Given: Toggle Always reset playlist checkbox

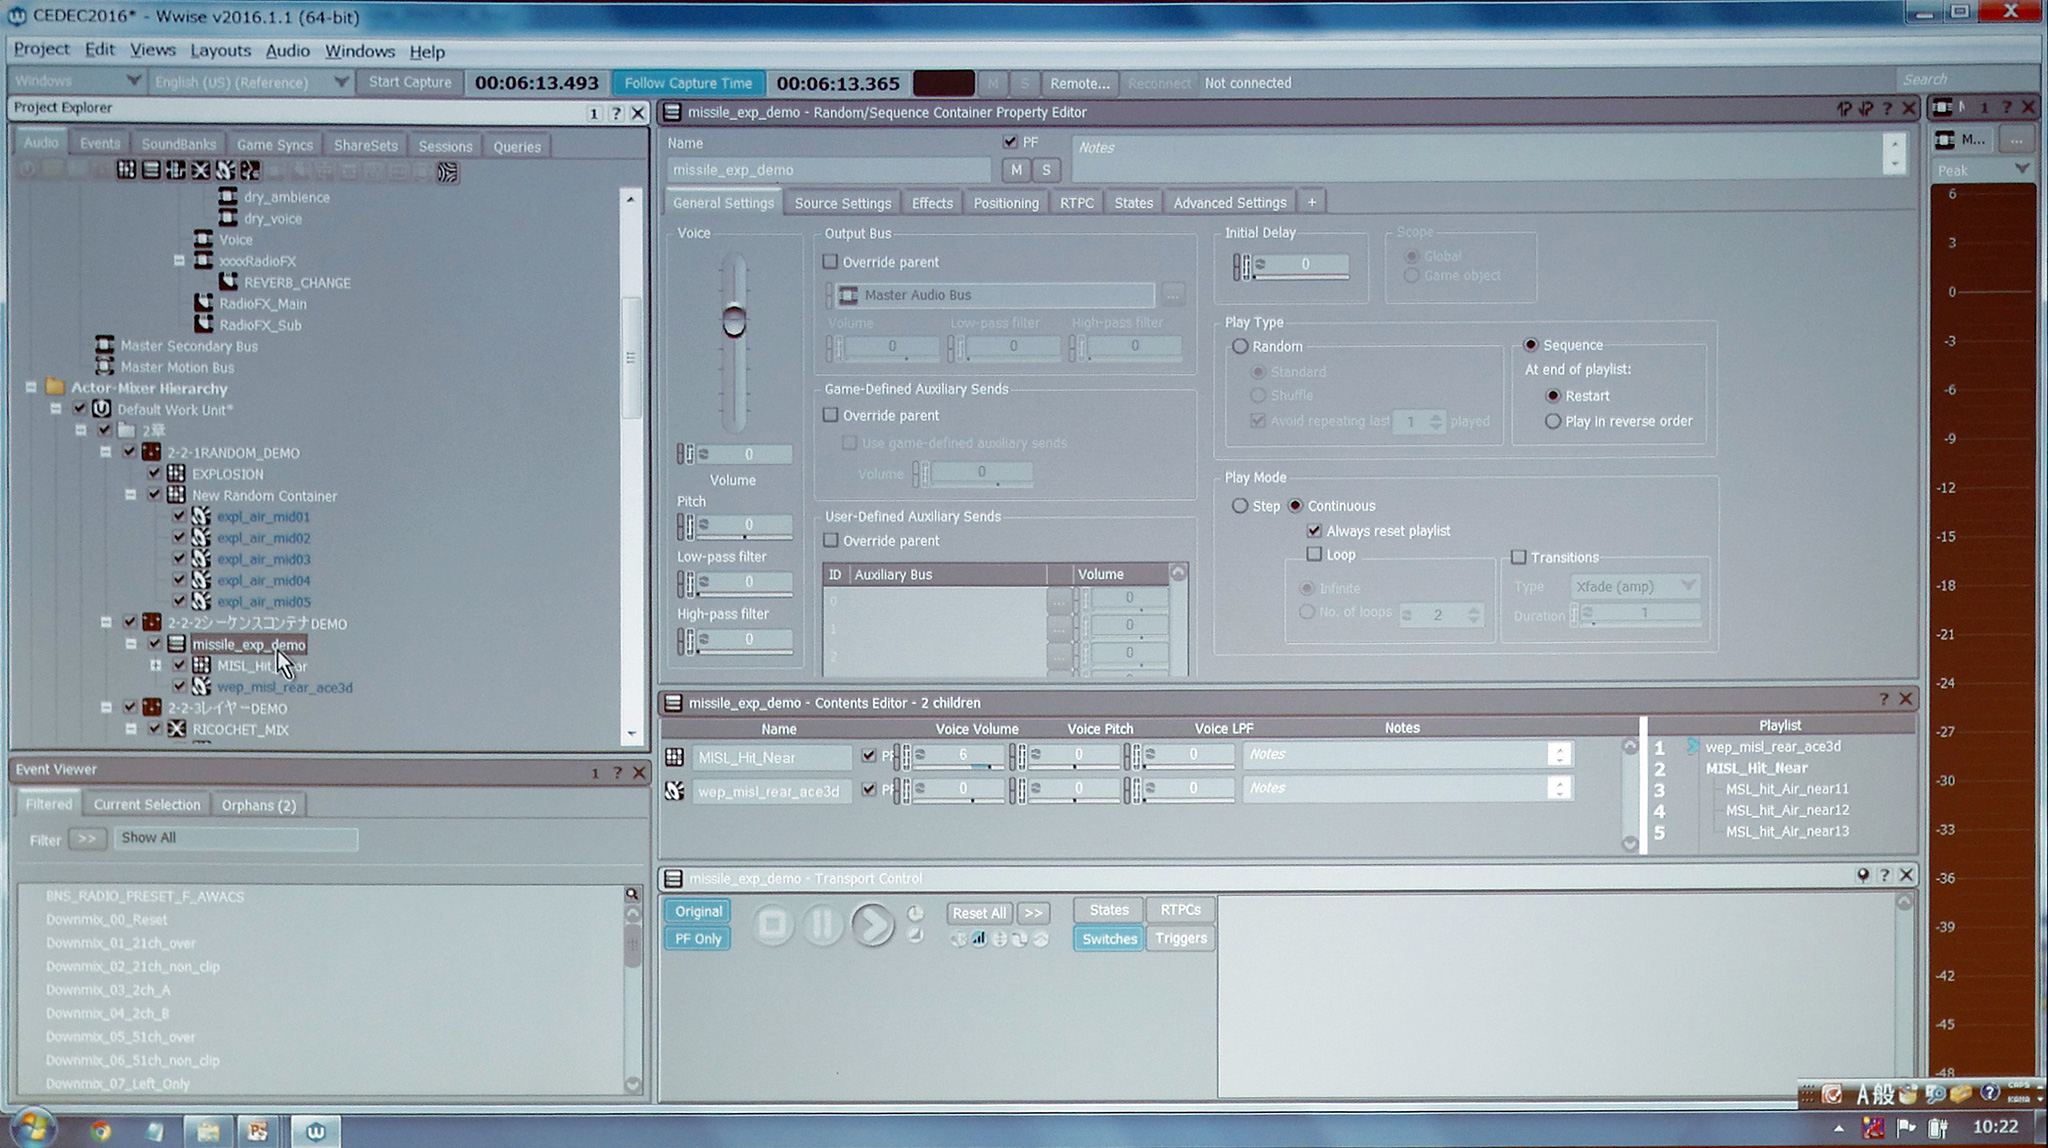Looking at the screenshot, I should [x=1314, y=530].
